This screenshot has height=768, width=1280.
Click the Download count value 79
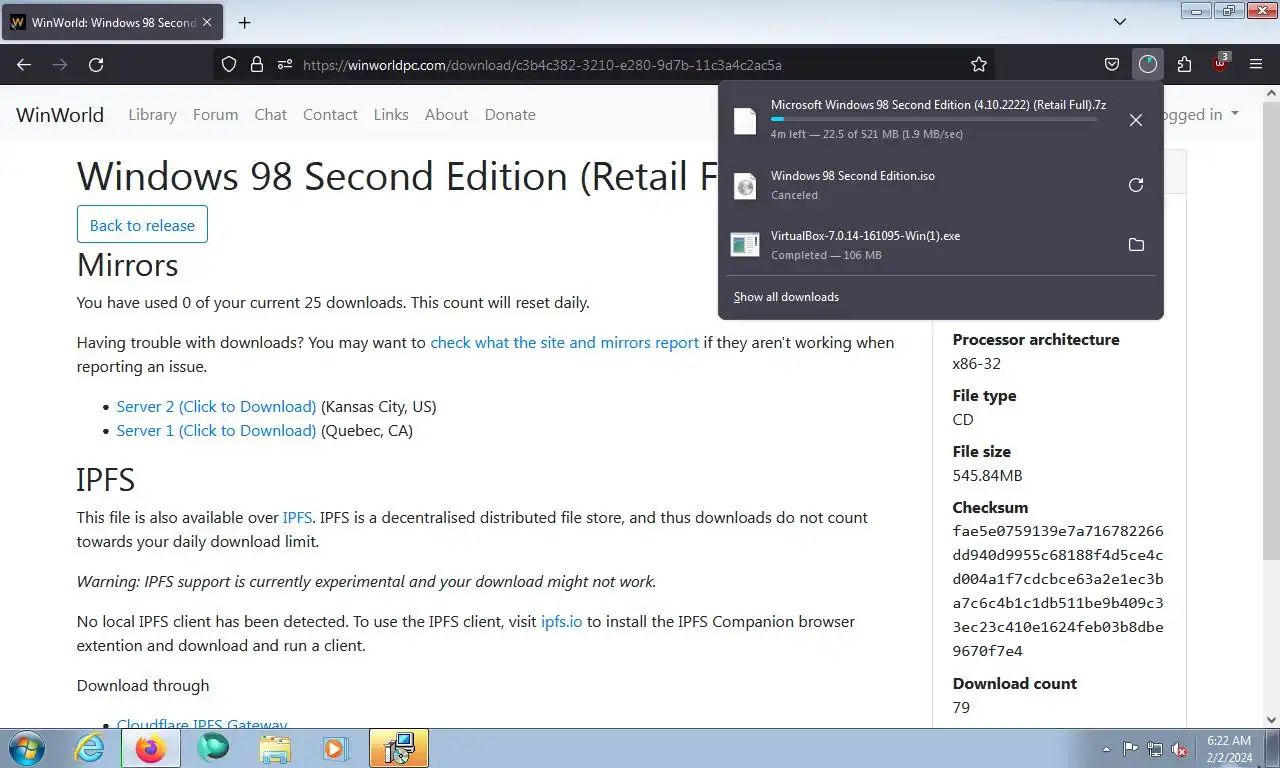(x=962, y=708)
